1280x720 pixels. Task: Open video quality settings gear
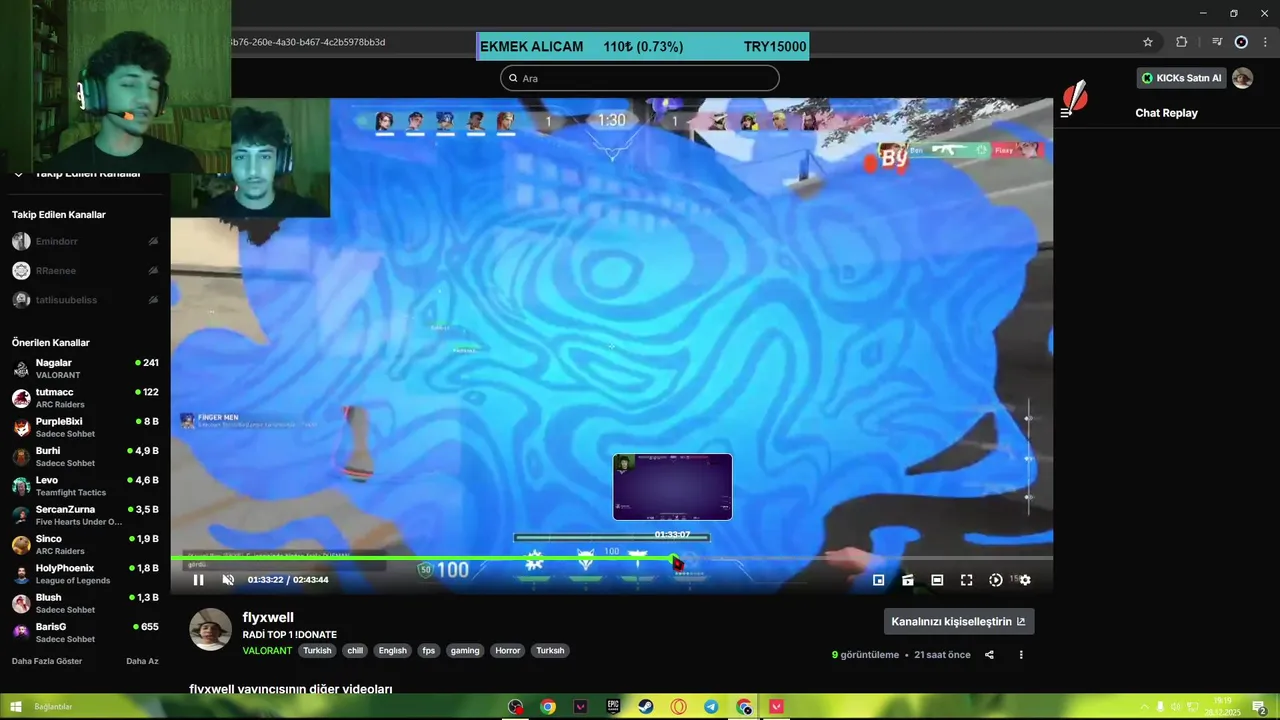[x=1024, y=580]
